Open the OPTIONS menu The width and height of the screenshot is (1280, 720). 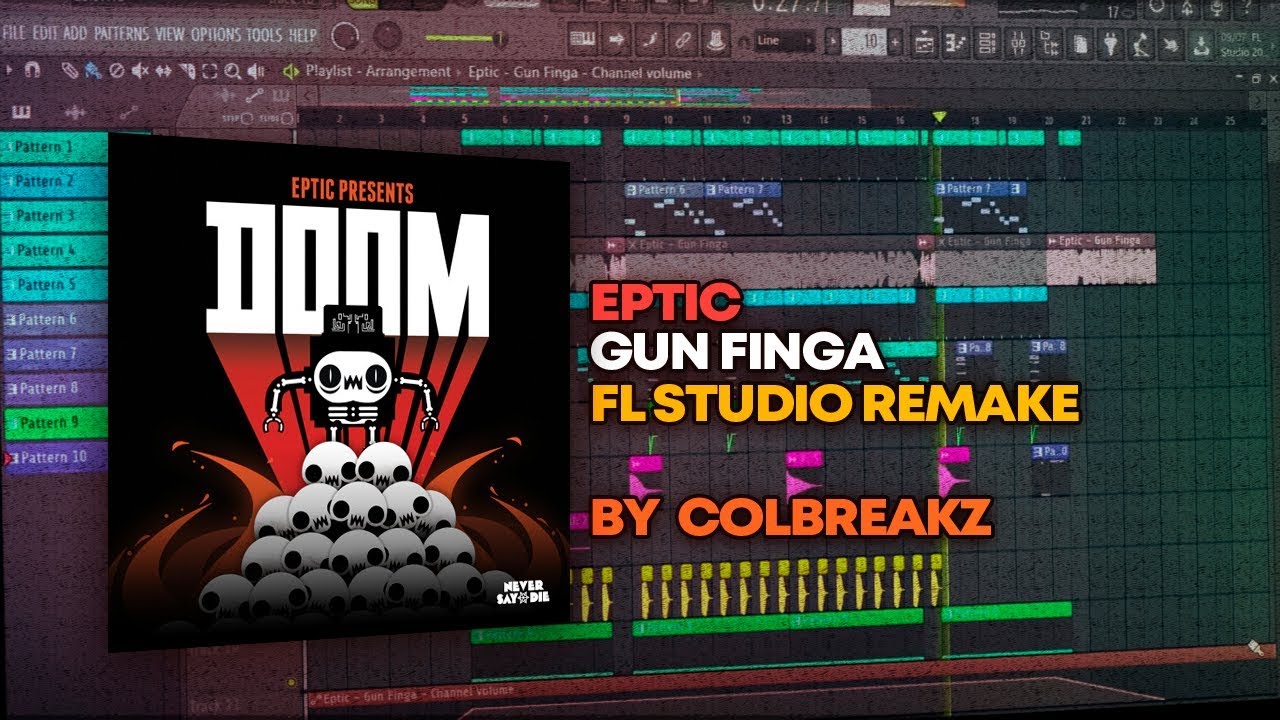(216, 34)
